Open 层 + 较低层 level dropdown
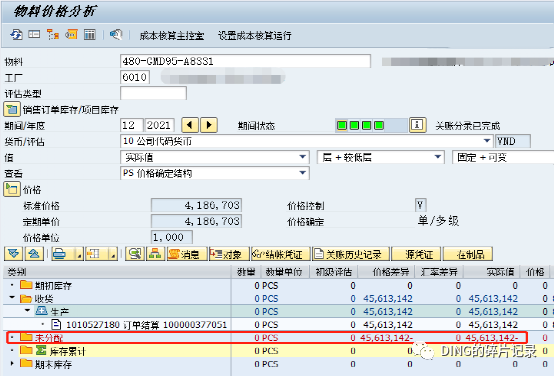The image size is (554, 376). [437, 157]
